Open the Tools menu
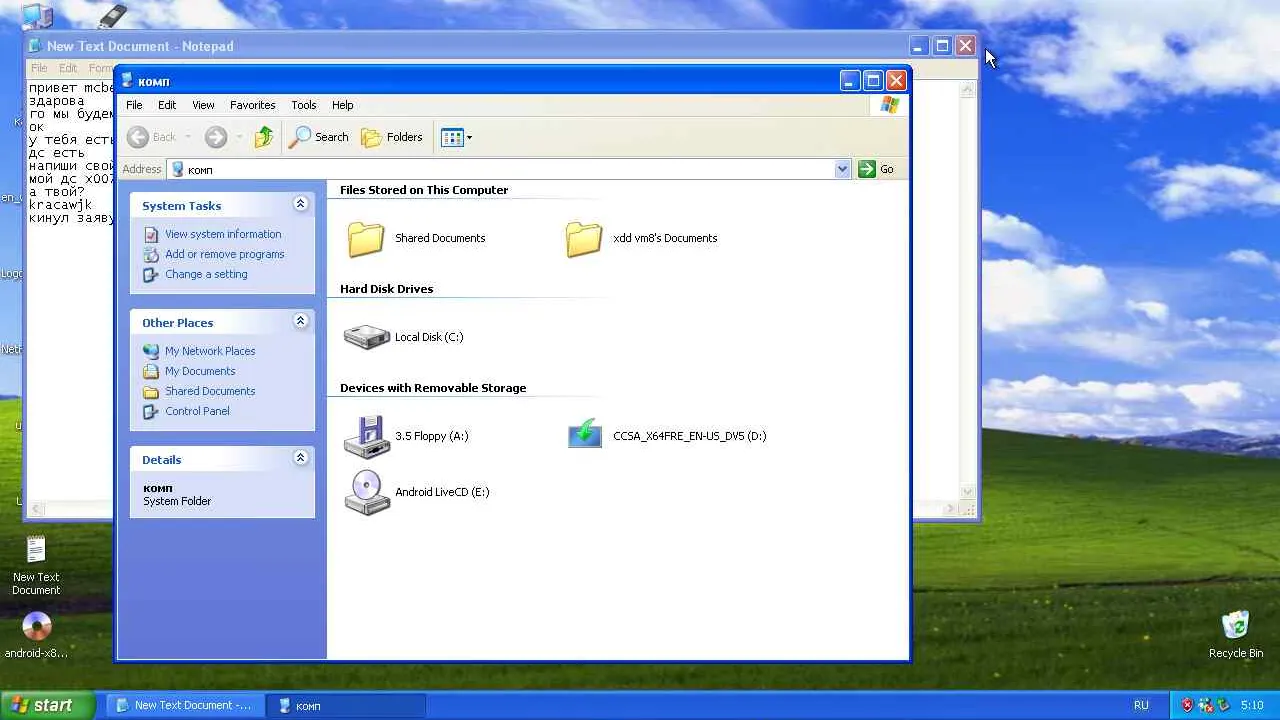 tap(304, 105)
